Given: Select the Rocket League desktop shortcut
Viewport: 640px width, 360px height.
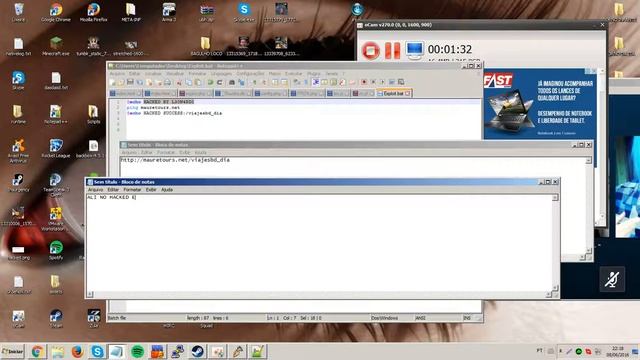Looking at the screenshot, I should [56, 148].
